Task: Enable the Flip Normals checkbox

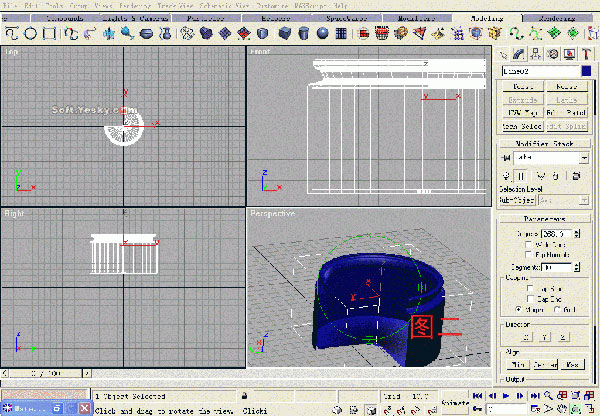Action: [x=529, y=254]
